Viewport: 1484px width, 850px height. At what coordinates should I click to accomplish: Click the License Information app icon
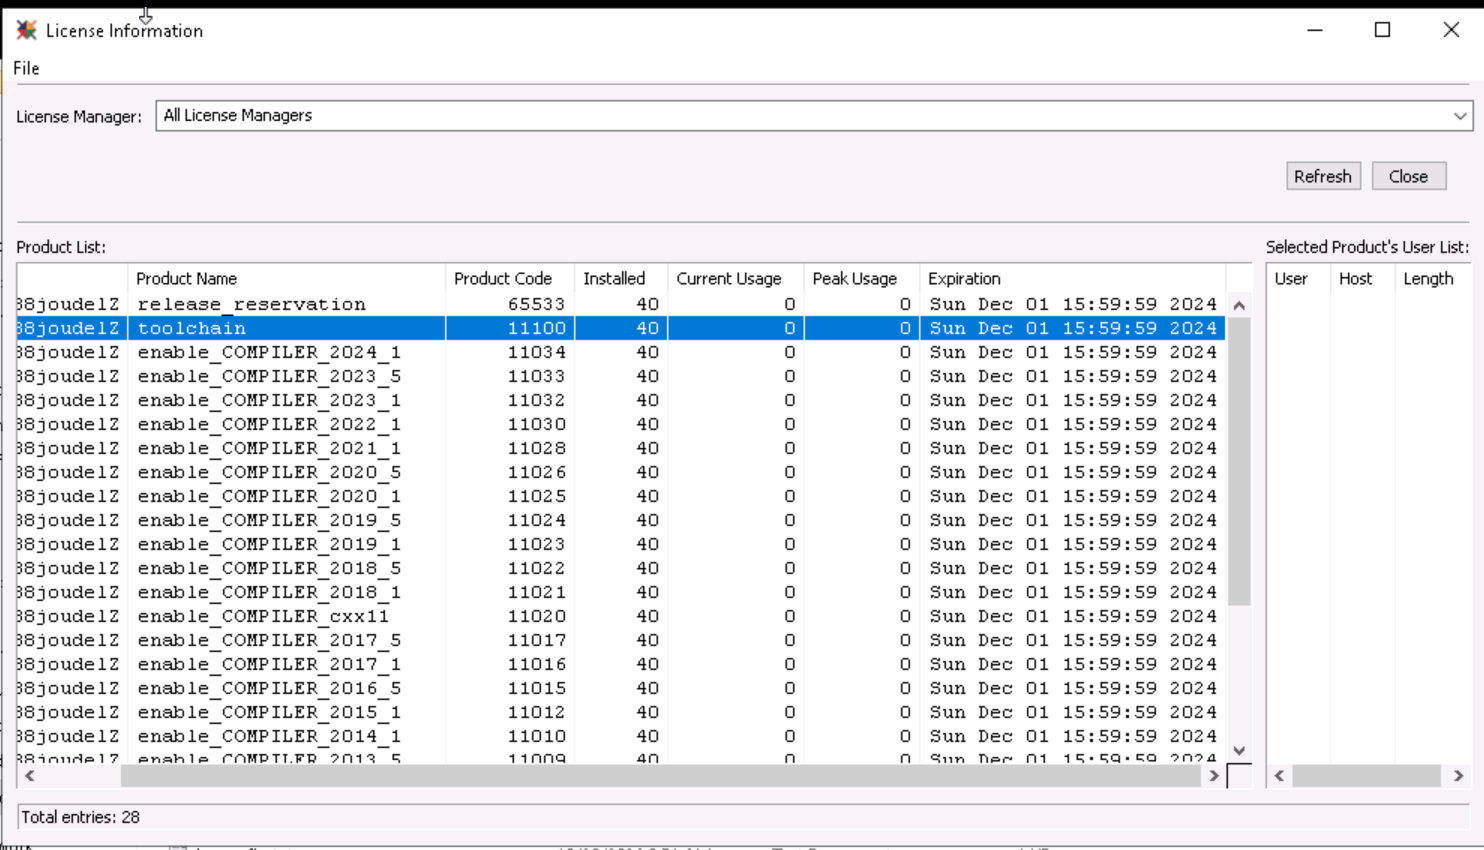pos(27,30)
